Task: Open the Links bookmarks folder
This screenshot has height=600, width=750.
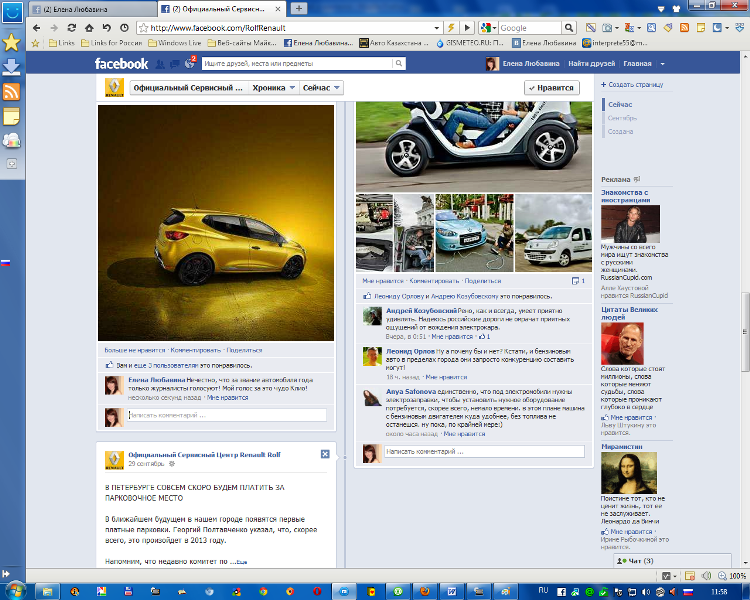Action: coord(62,43)
